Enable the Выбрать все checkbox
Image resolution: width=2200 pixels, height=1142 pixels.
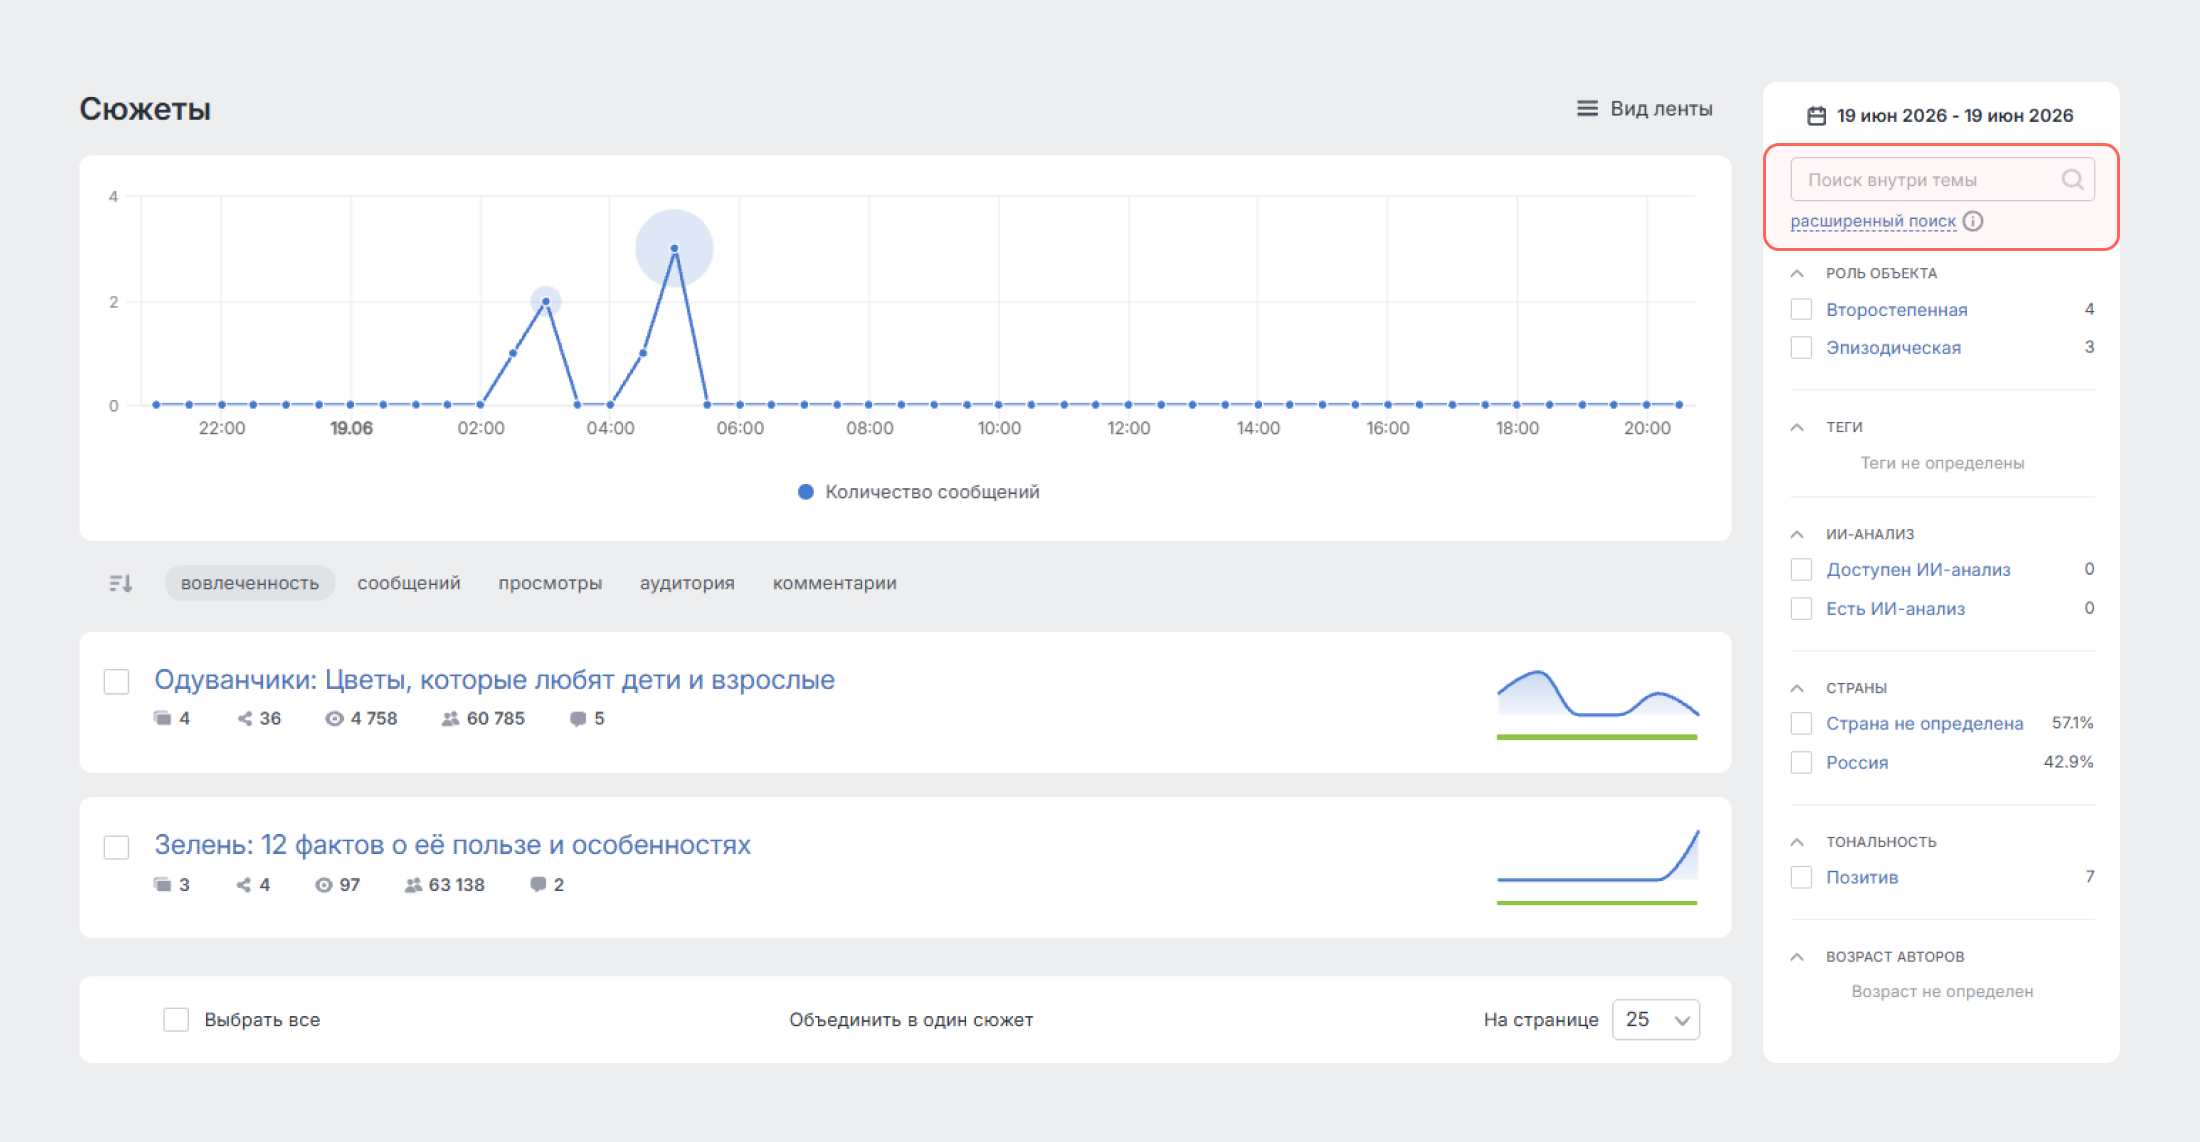tap(176, 1019)
